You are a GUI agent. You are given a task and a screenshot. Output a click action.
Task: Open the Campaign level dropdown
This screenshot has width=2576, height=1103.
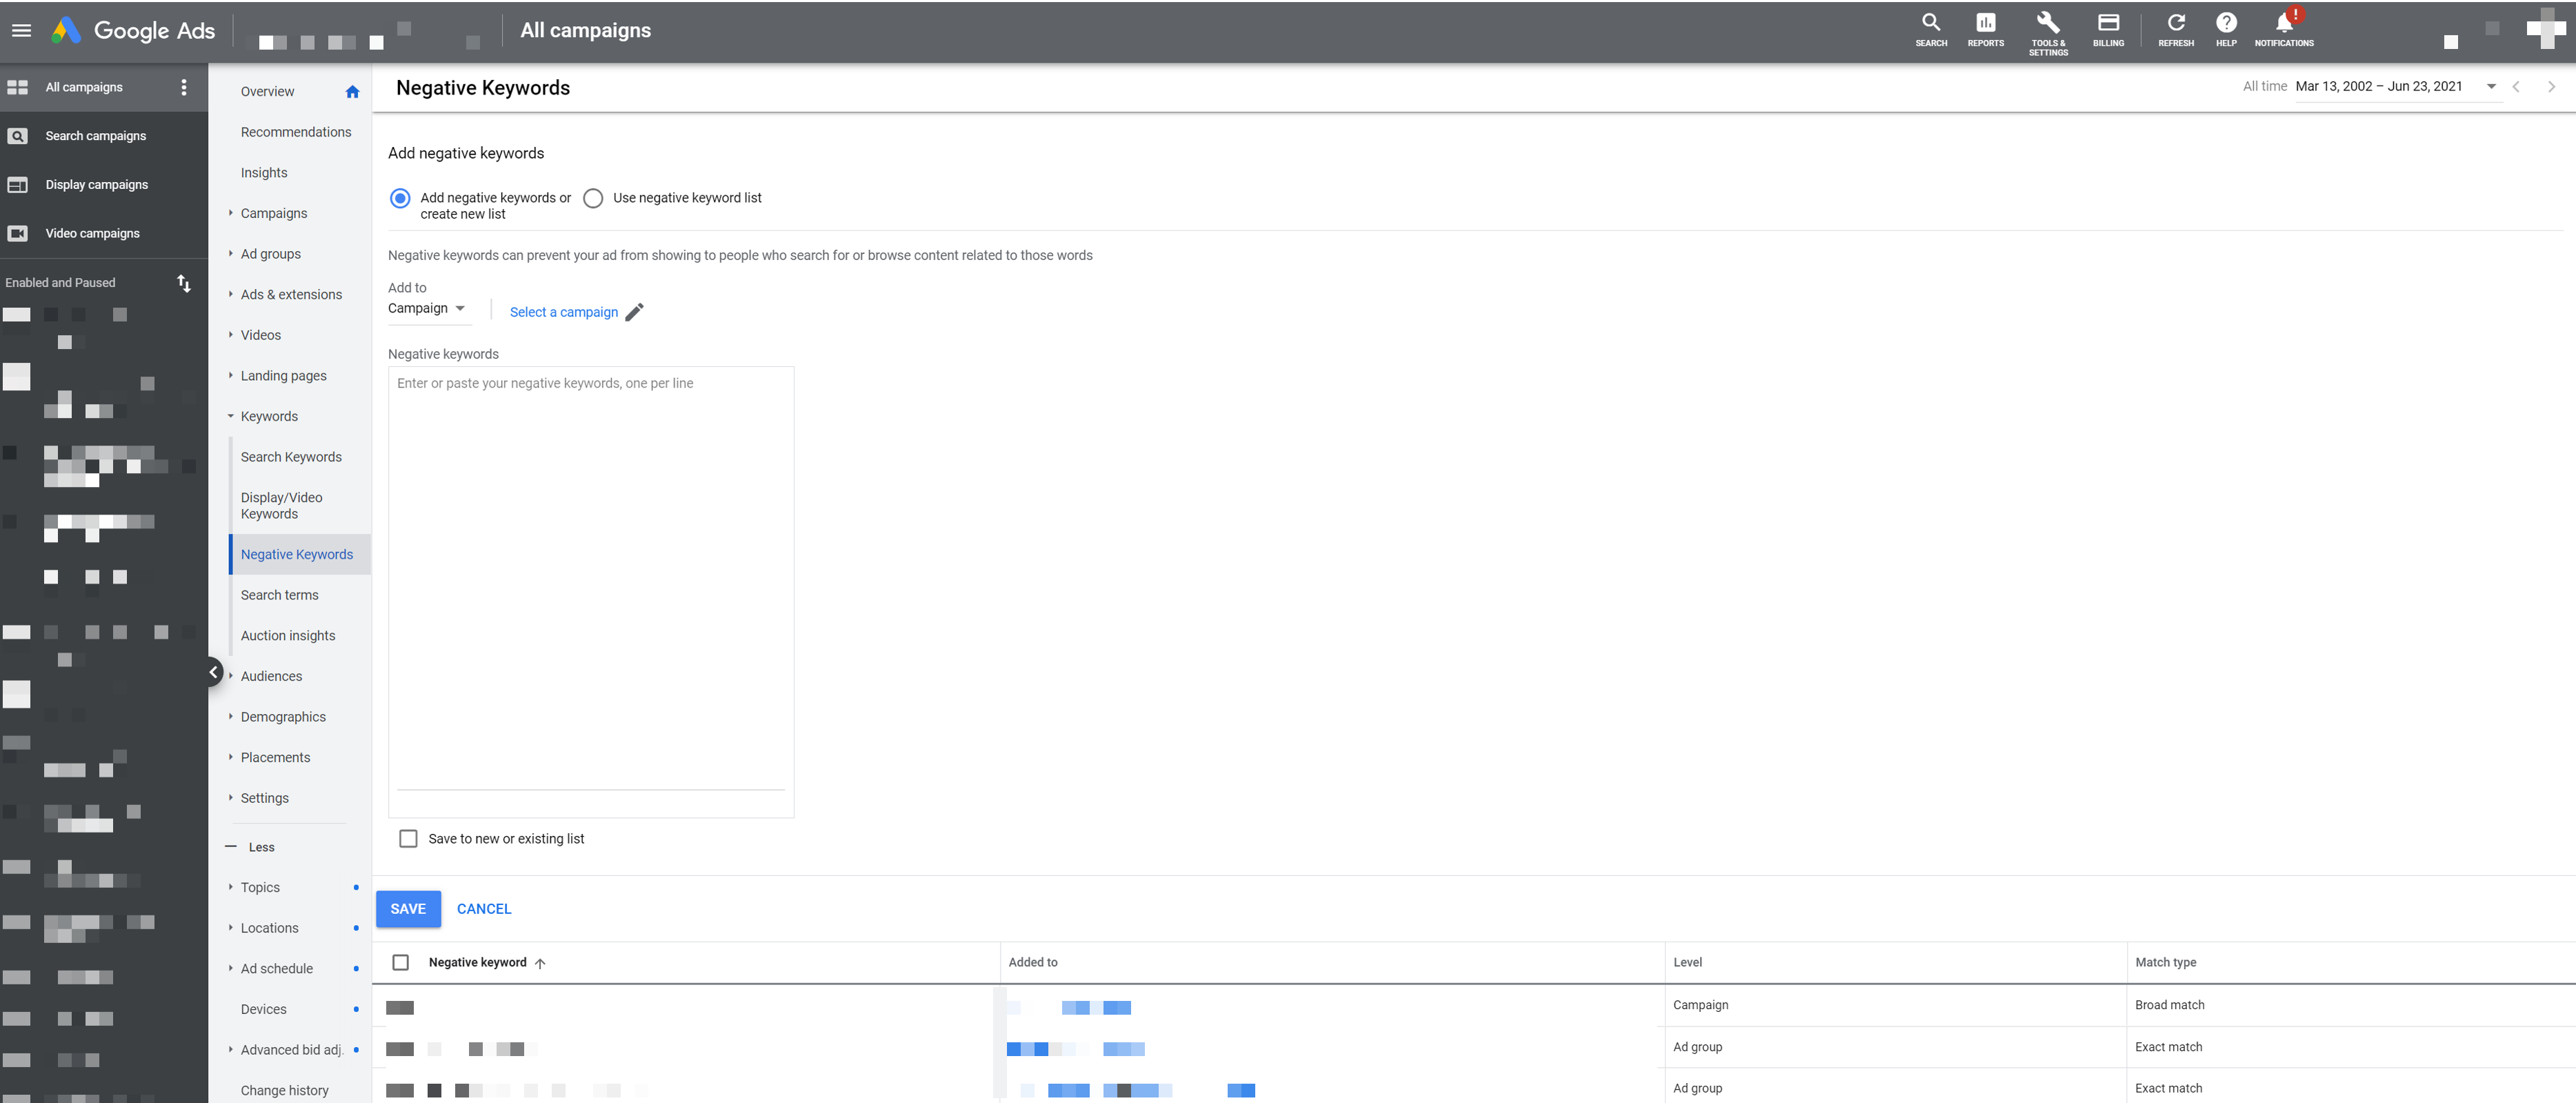pos(426,309)
